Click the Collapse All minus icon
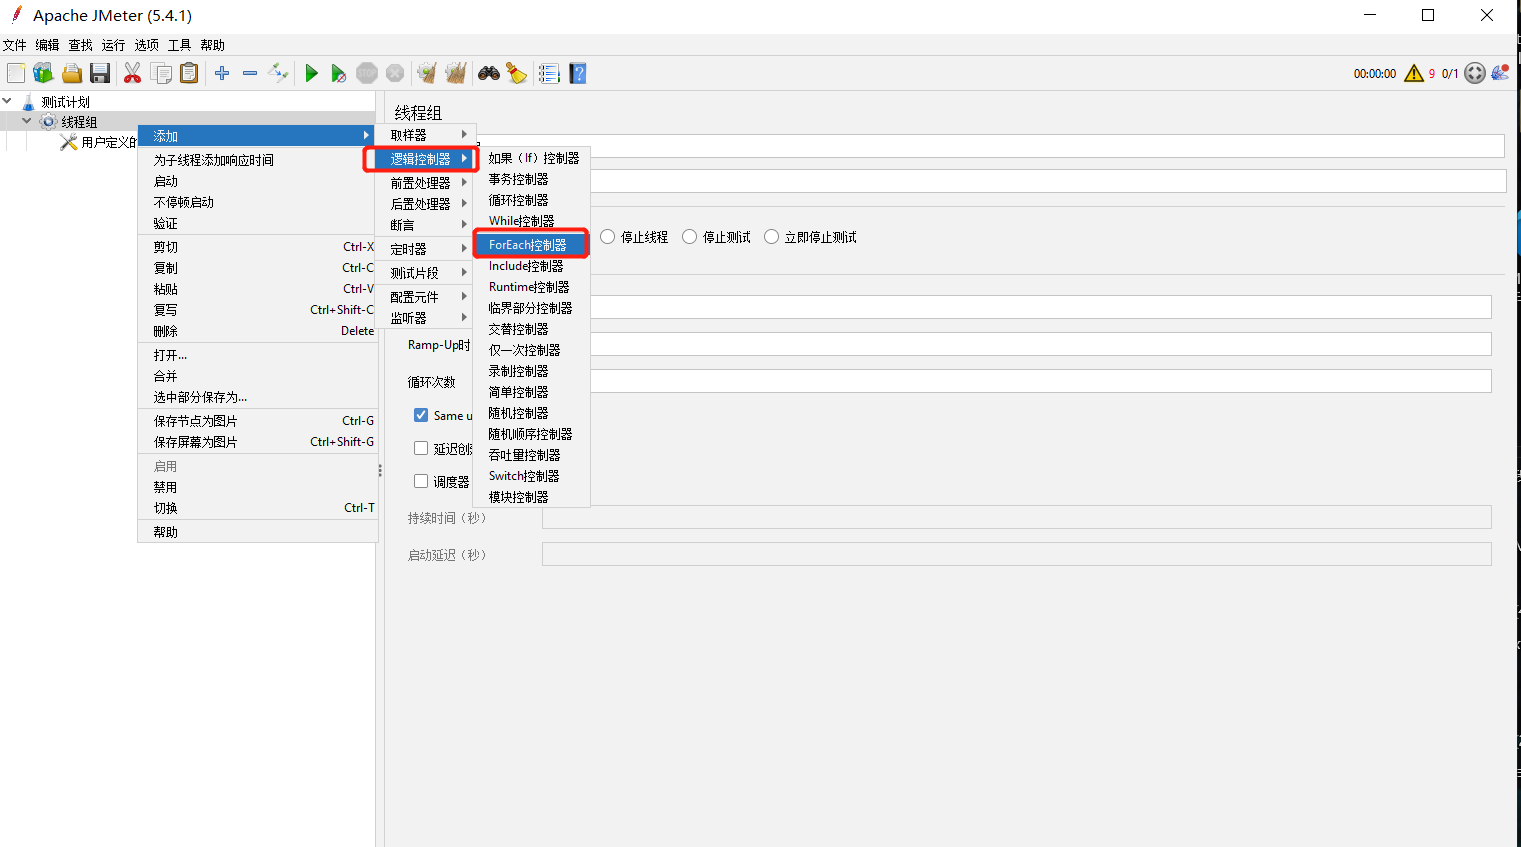The width and height of the screenshot is (1521, 847). (250, 73)
